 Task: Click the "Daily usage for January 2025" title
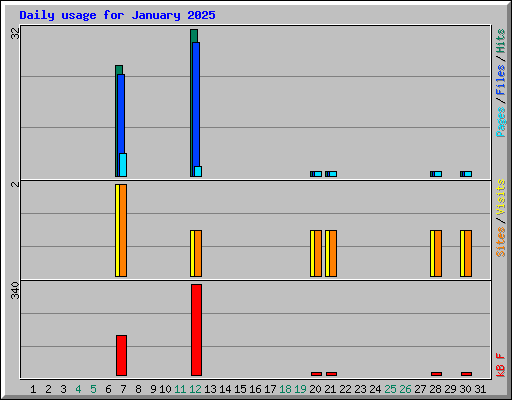pos(117,15)
